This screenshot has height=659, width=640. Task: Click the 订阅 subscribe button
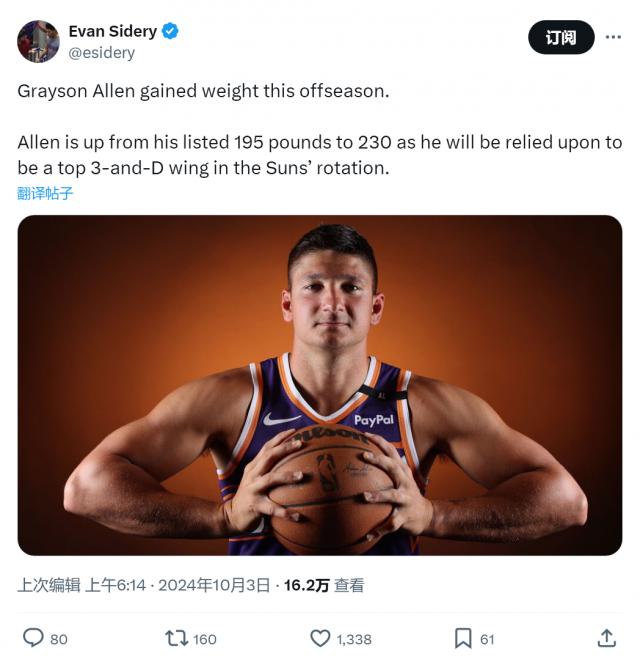[x=560, y=38]
